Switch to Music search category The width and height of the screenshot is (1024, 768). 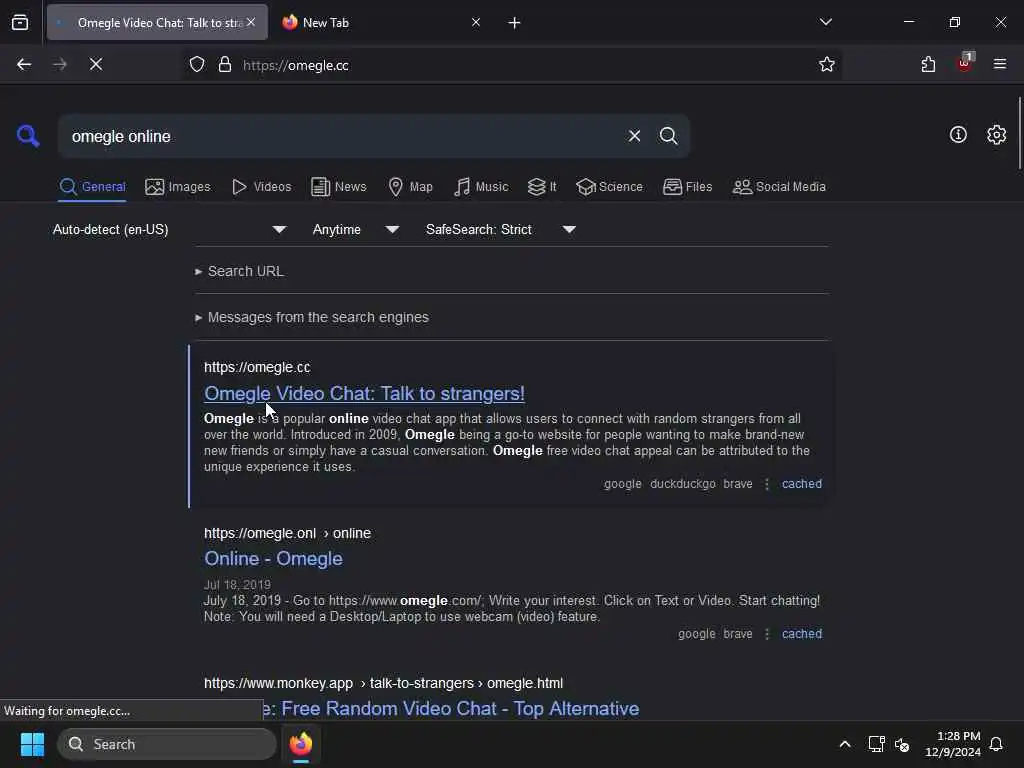481,187
